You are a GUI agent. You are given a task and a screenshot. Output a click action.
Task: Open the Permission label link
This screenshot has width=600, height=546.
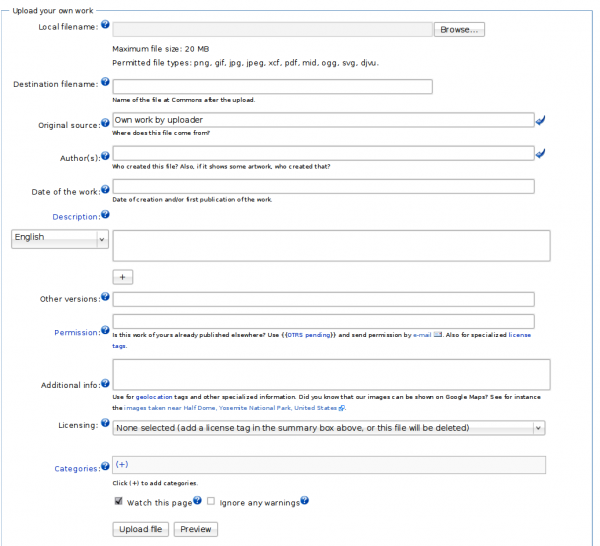(x=76, y=332)
